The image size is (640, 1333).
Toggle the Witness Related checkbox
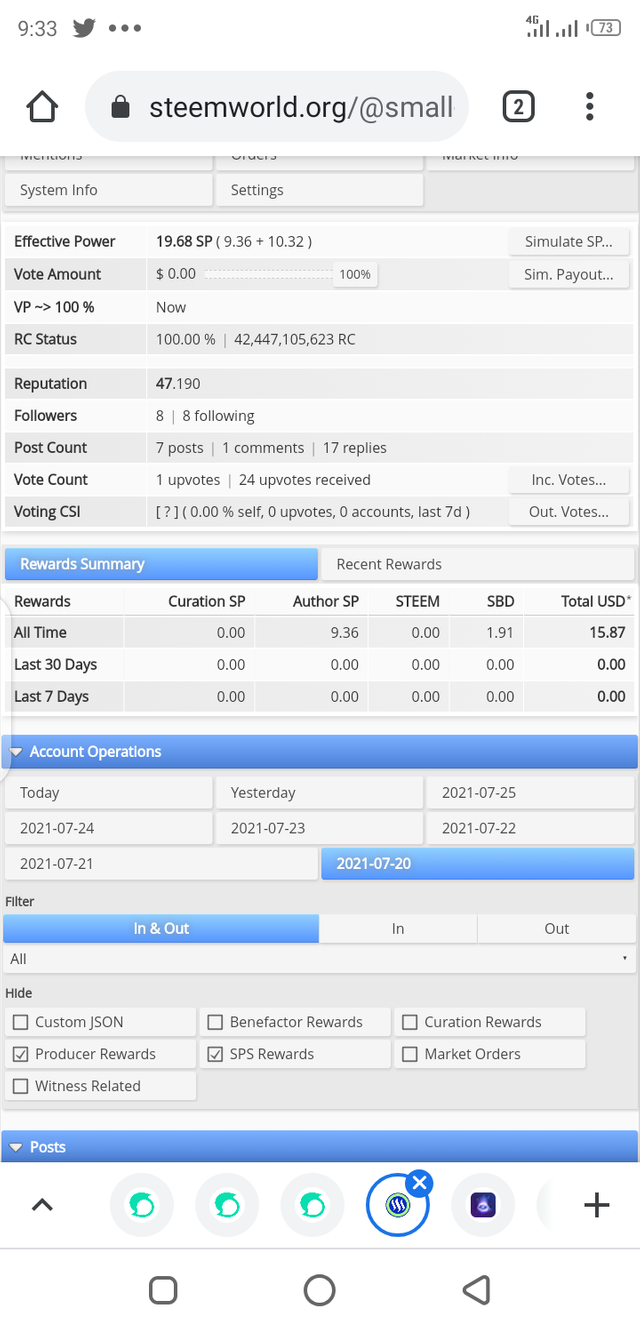(x=20, y=1086)
